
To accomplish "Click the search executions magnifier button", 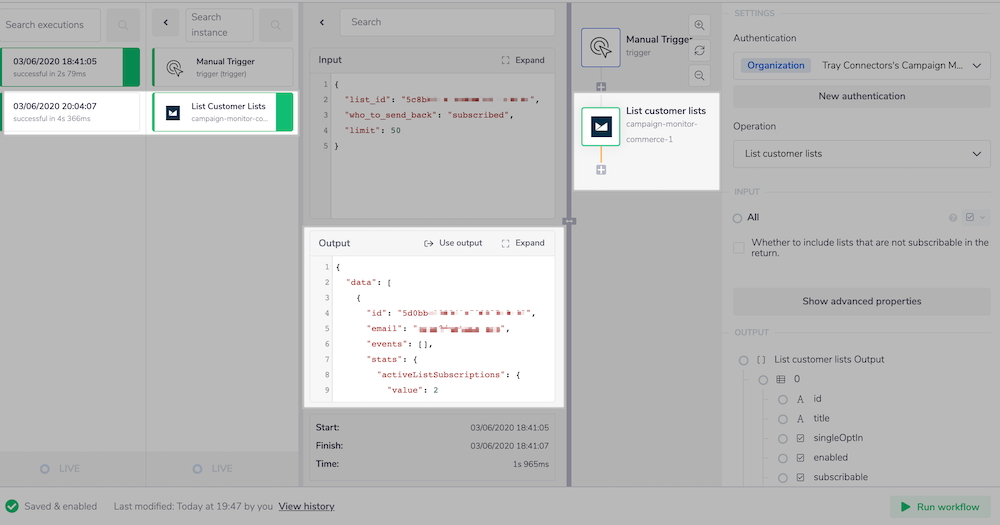I will pyautogui.click(x=123, y=25).
